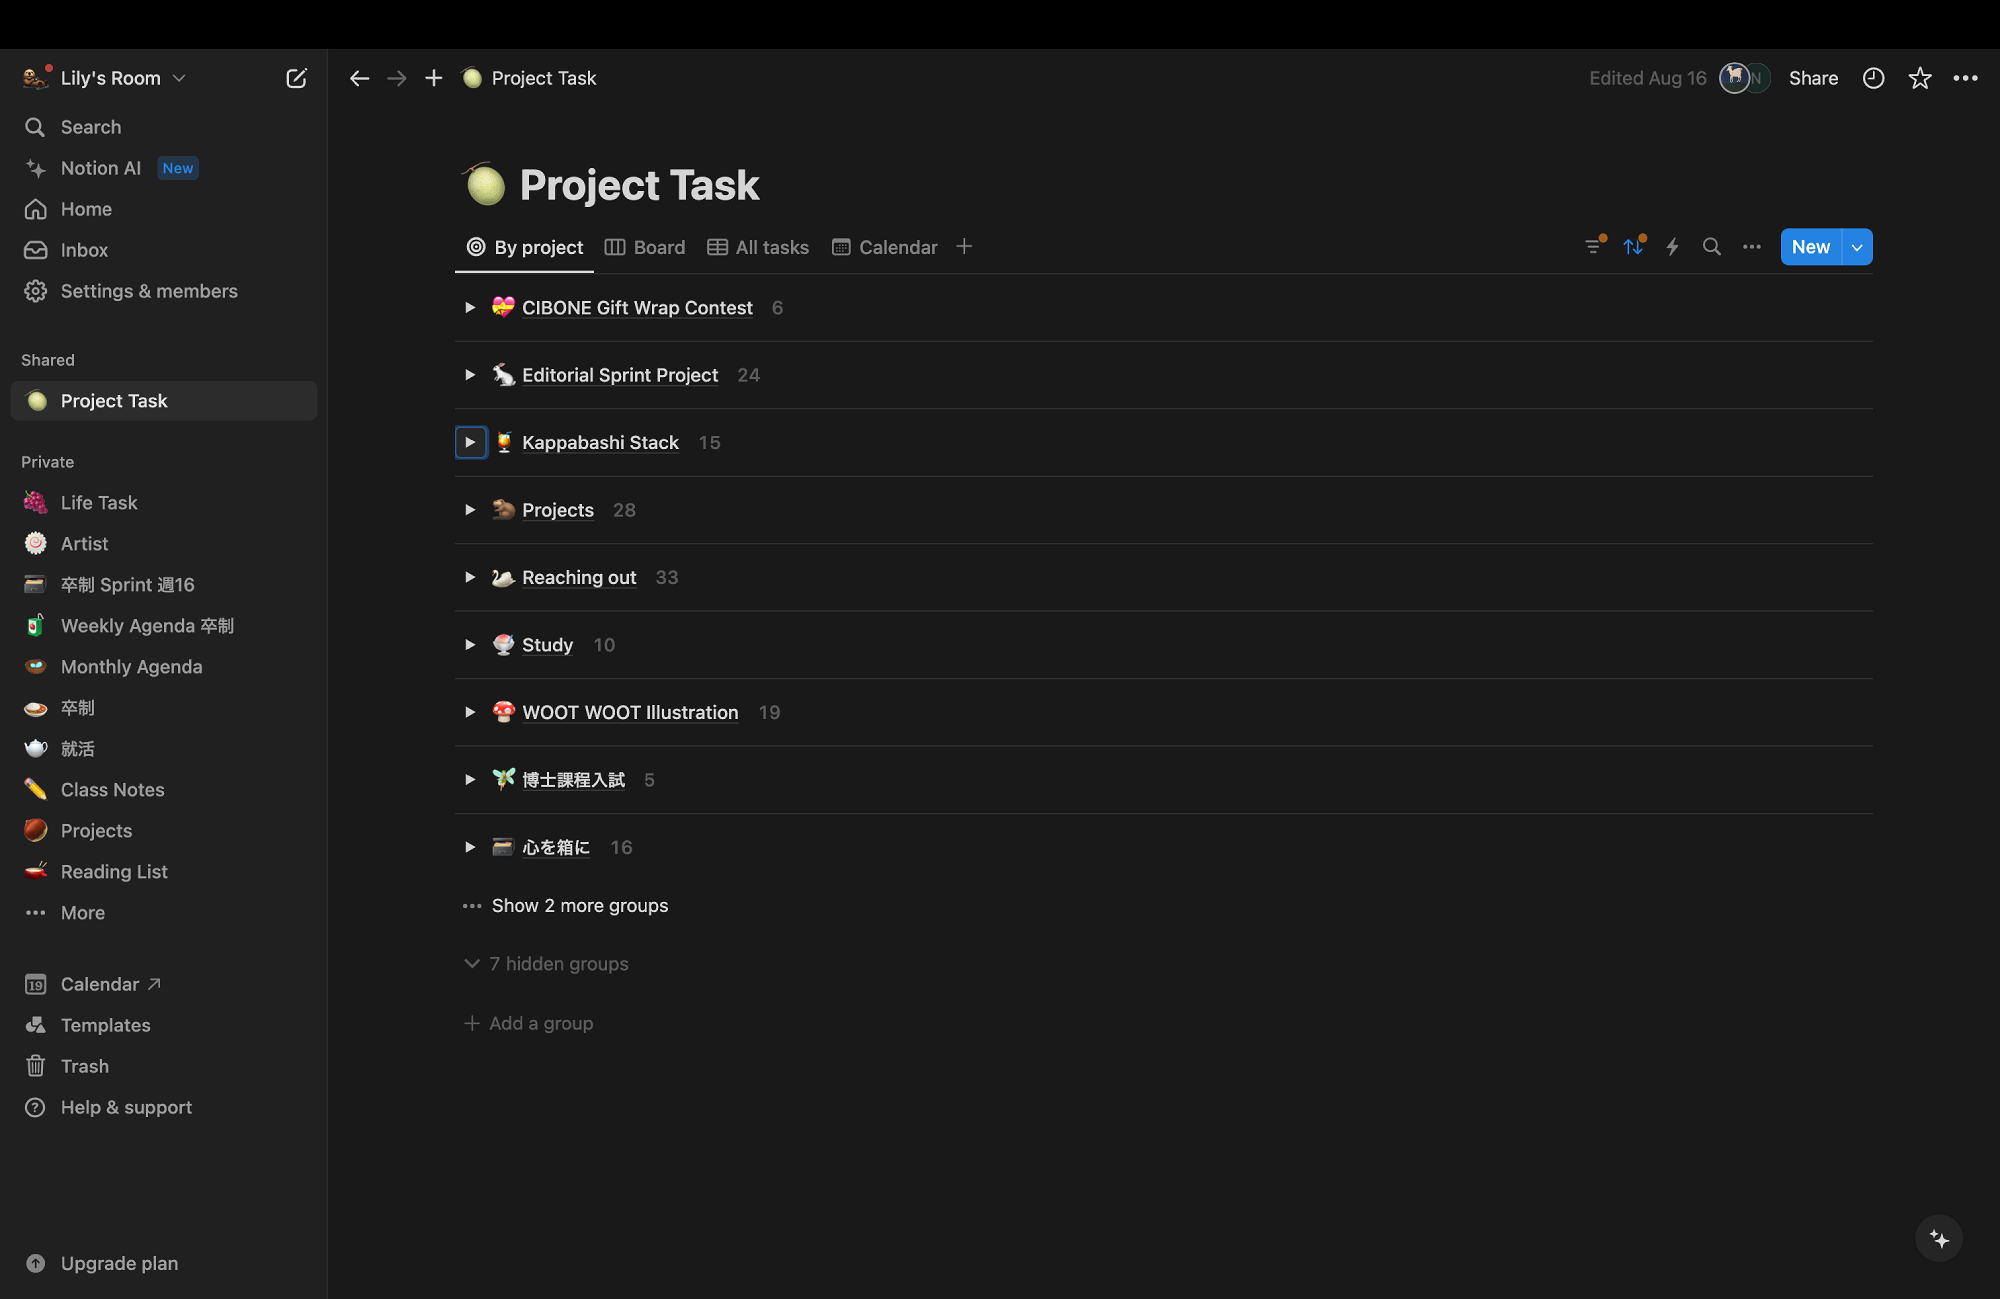This screenshot has height=1299, width=2000.
Task: Open the Lily's Room workspace switcher
Action: 105,78
